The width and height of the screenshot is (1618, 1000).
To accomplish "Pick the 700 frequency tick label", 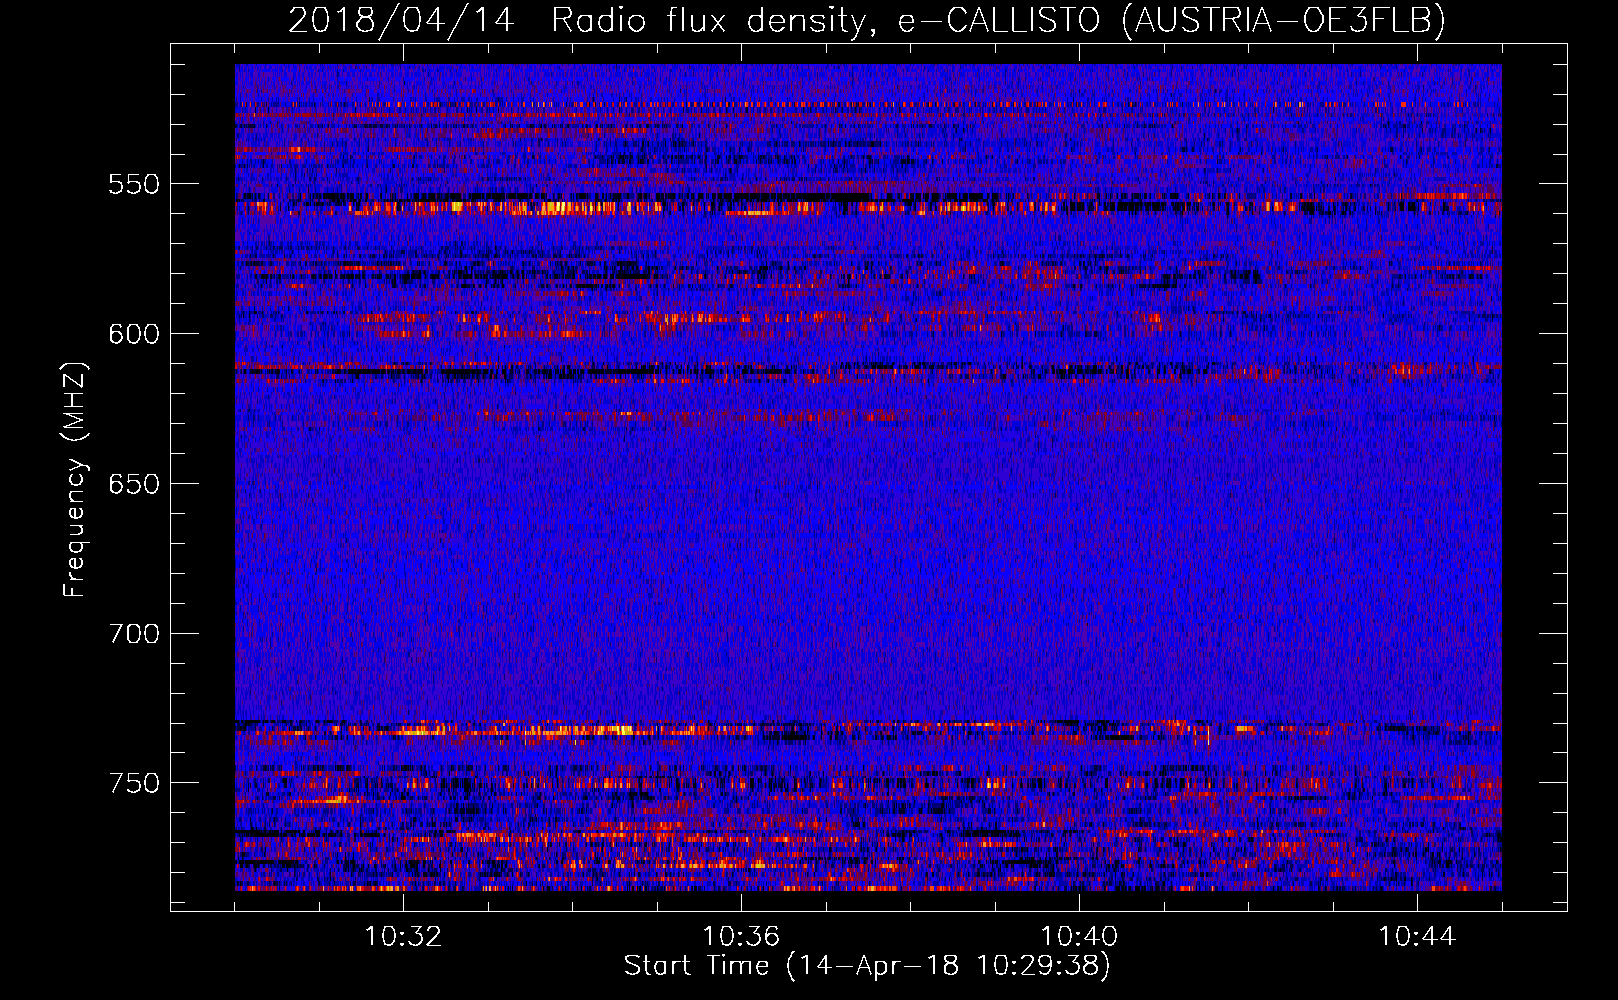I will pos(134,634).
